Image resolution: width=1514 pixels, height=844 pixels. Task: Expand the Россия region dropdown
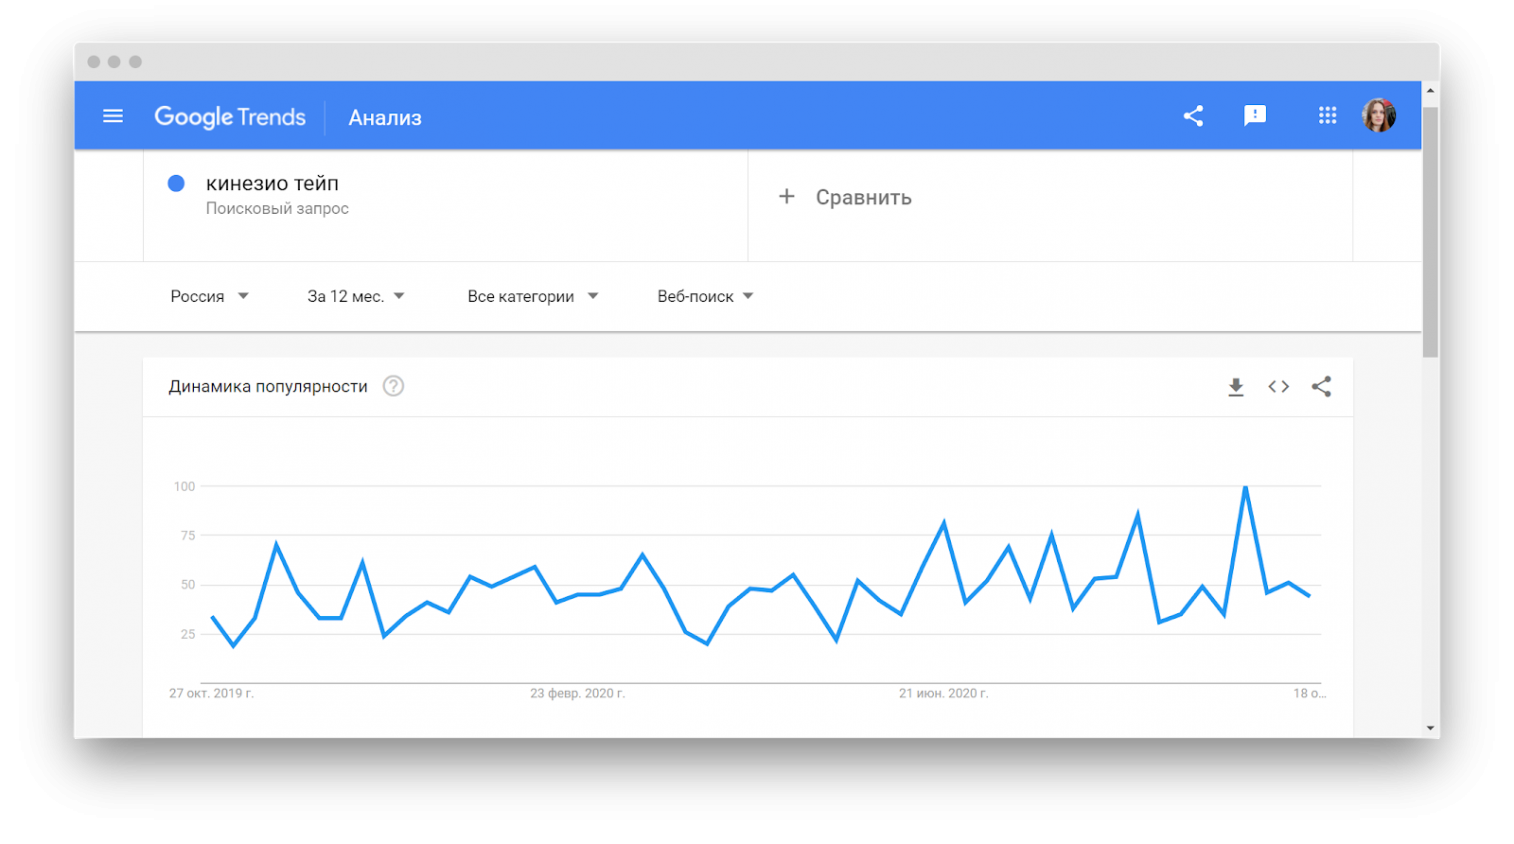pos(209,296)
